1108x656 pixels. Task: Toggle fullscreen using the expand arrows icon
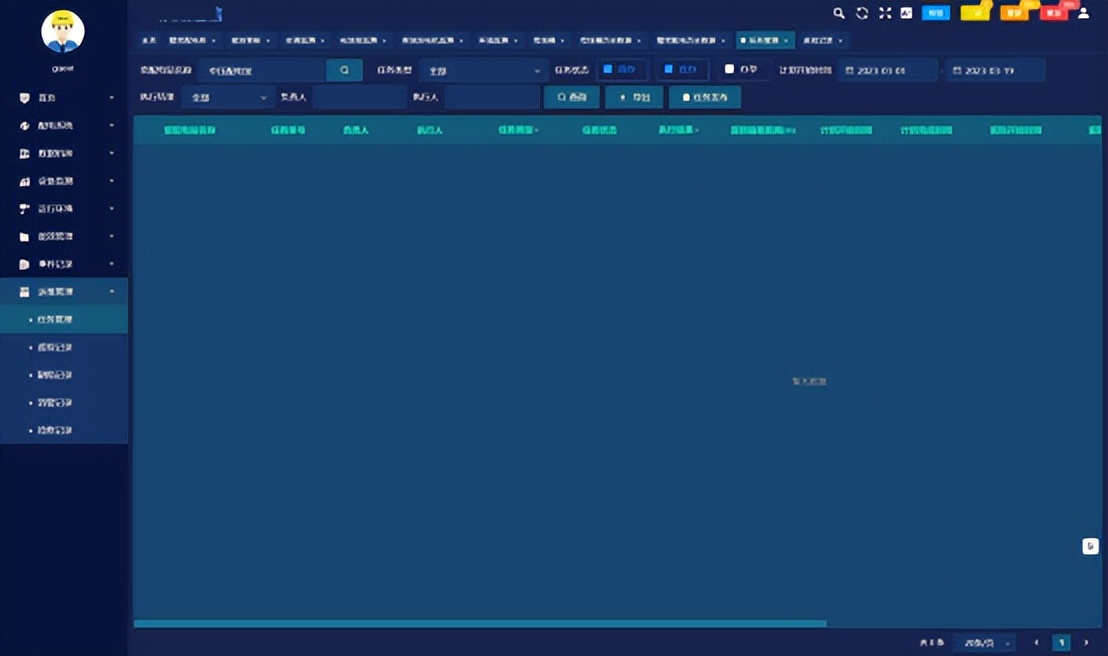pos(885,13)
